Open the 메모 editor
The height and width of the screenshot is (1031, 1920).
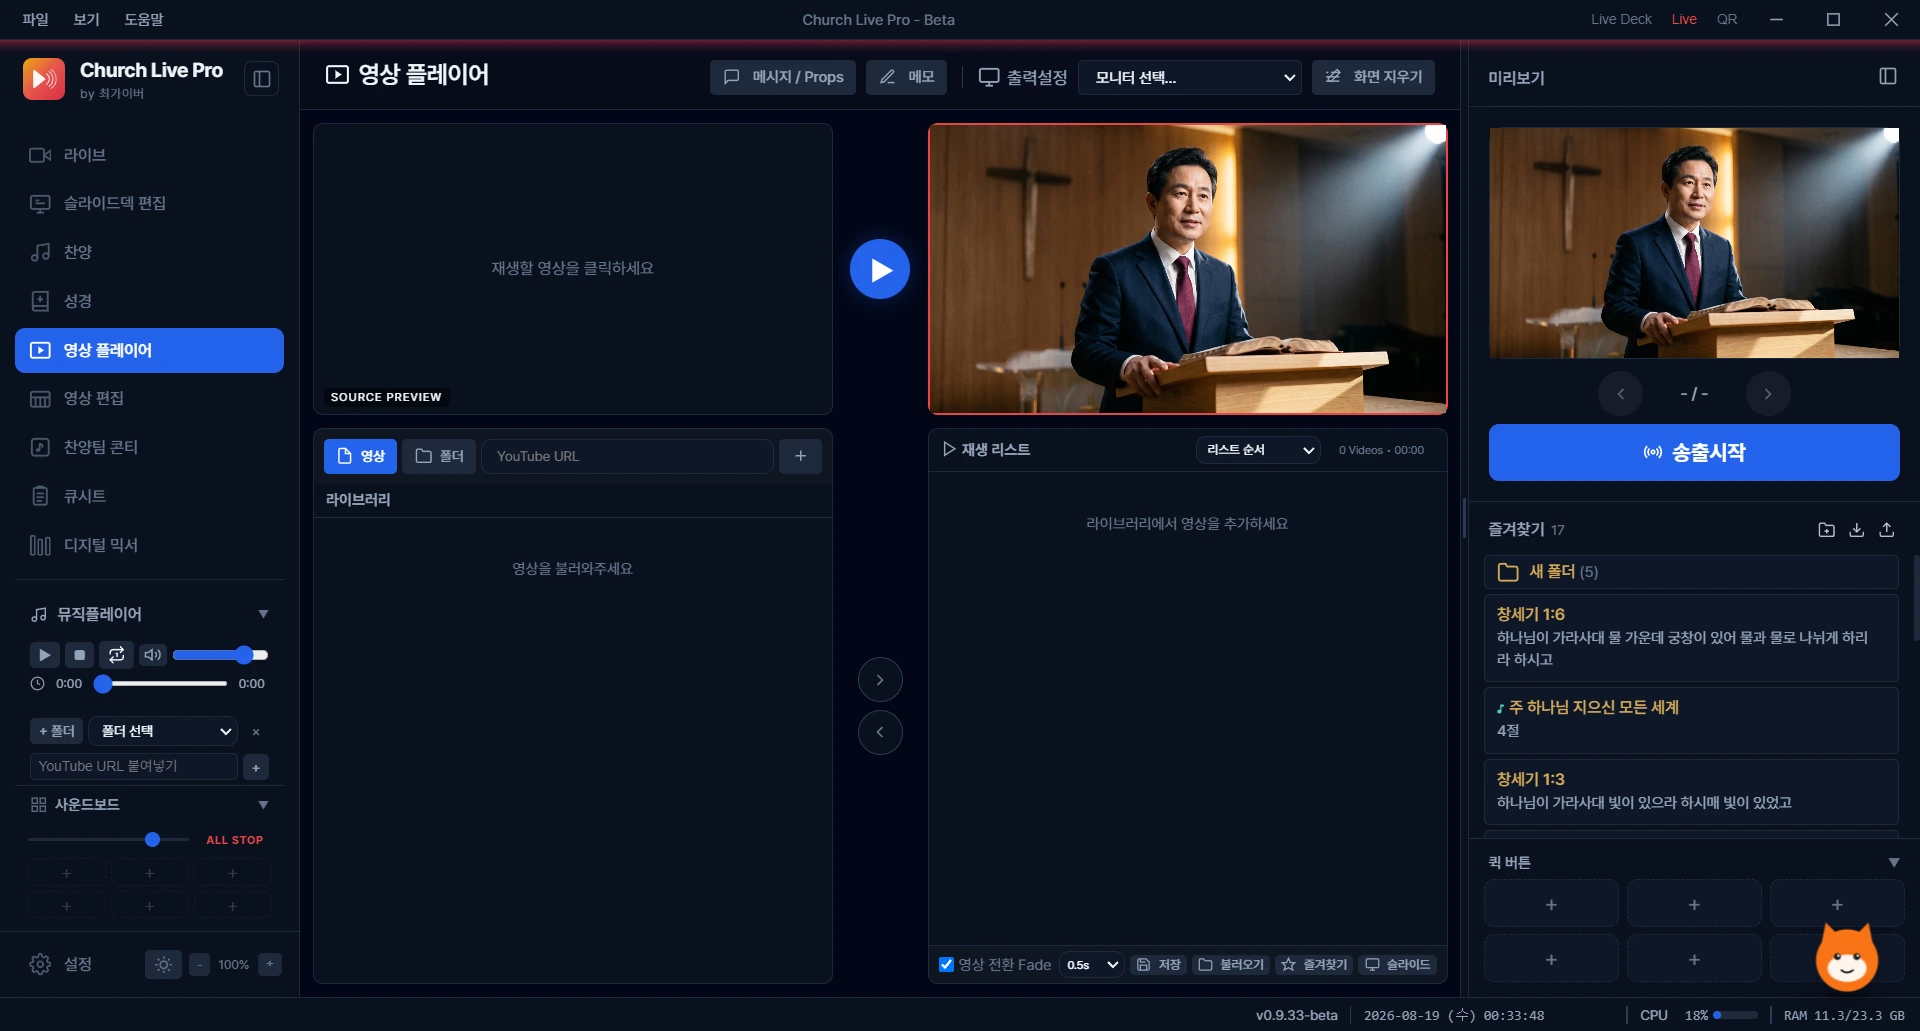(906, 77)
